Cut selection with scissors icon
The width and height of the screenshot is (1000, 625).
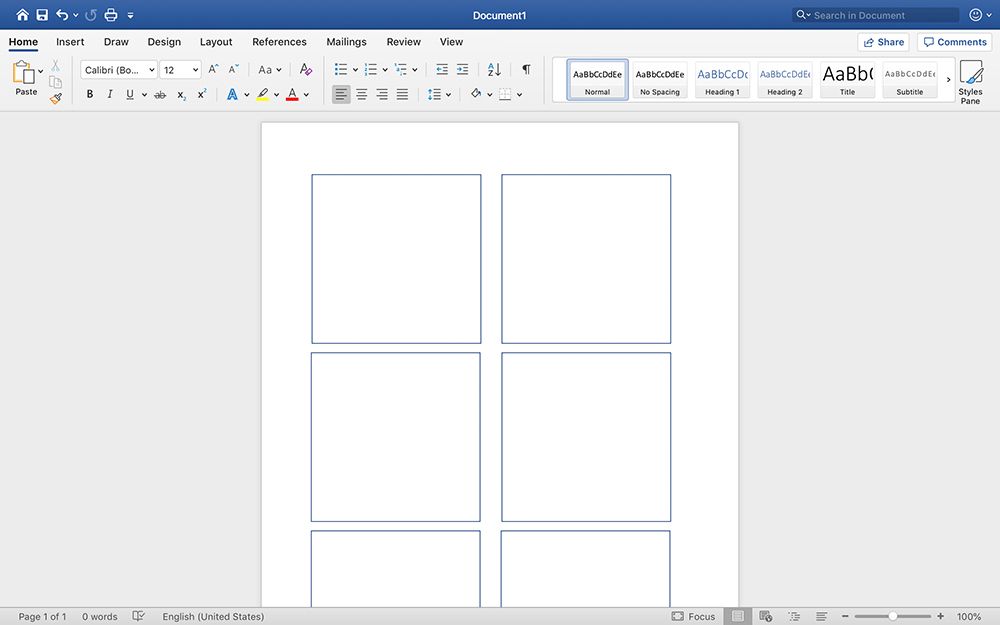[55, 65]
